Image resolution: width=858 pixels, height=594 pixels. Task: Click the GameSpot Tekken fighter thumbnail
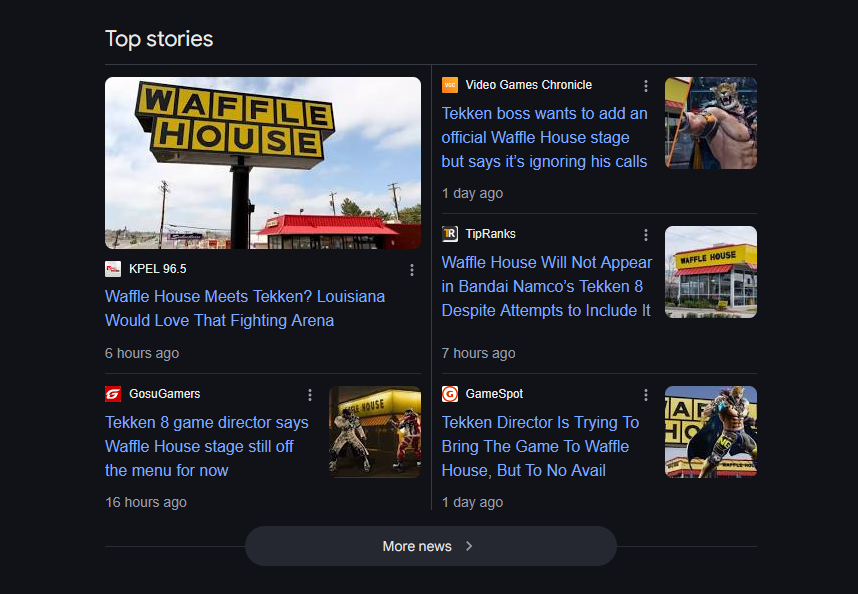tap(711, 432)
